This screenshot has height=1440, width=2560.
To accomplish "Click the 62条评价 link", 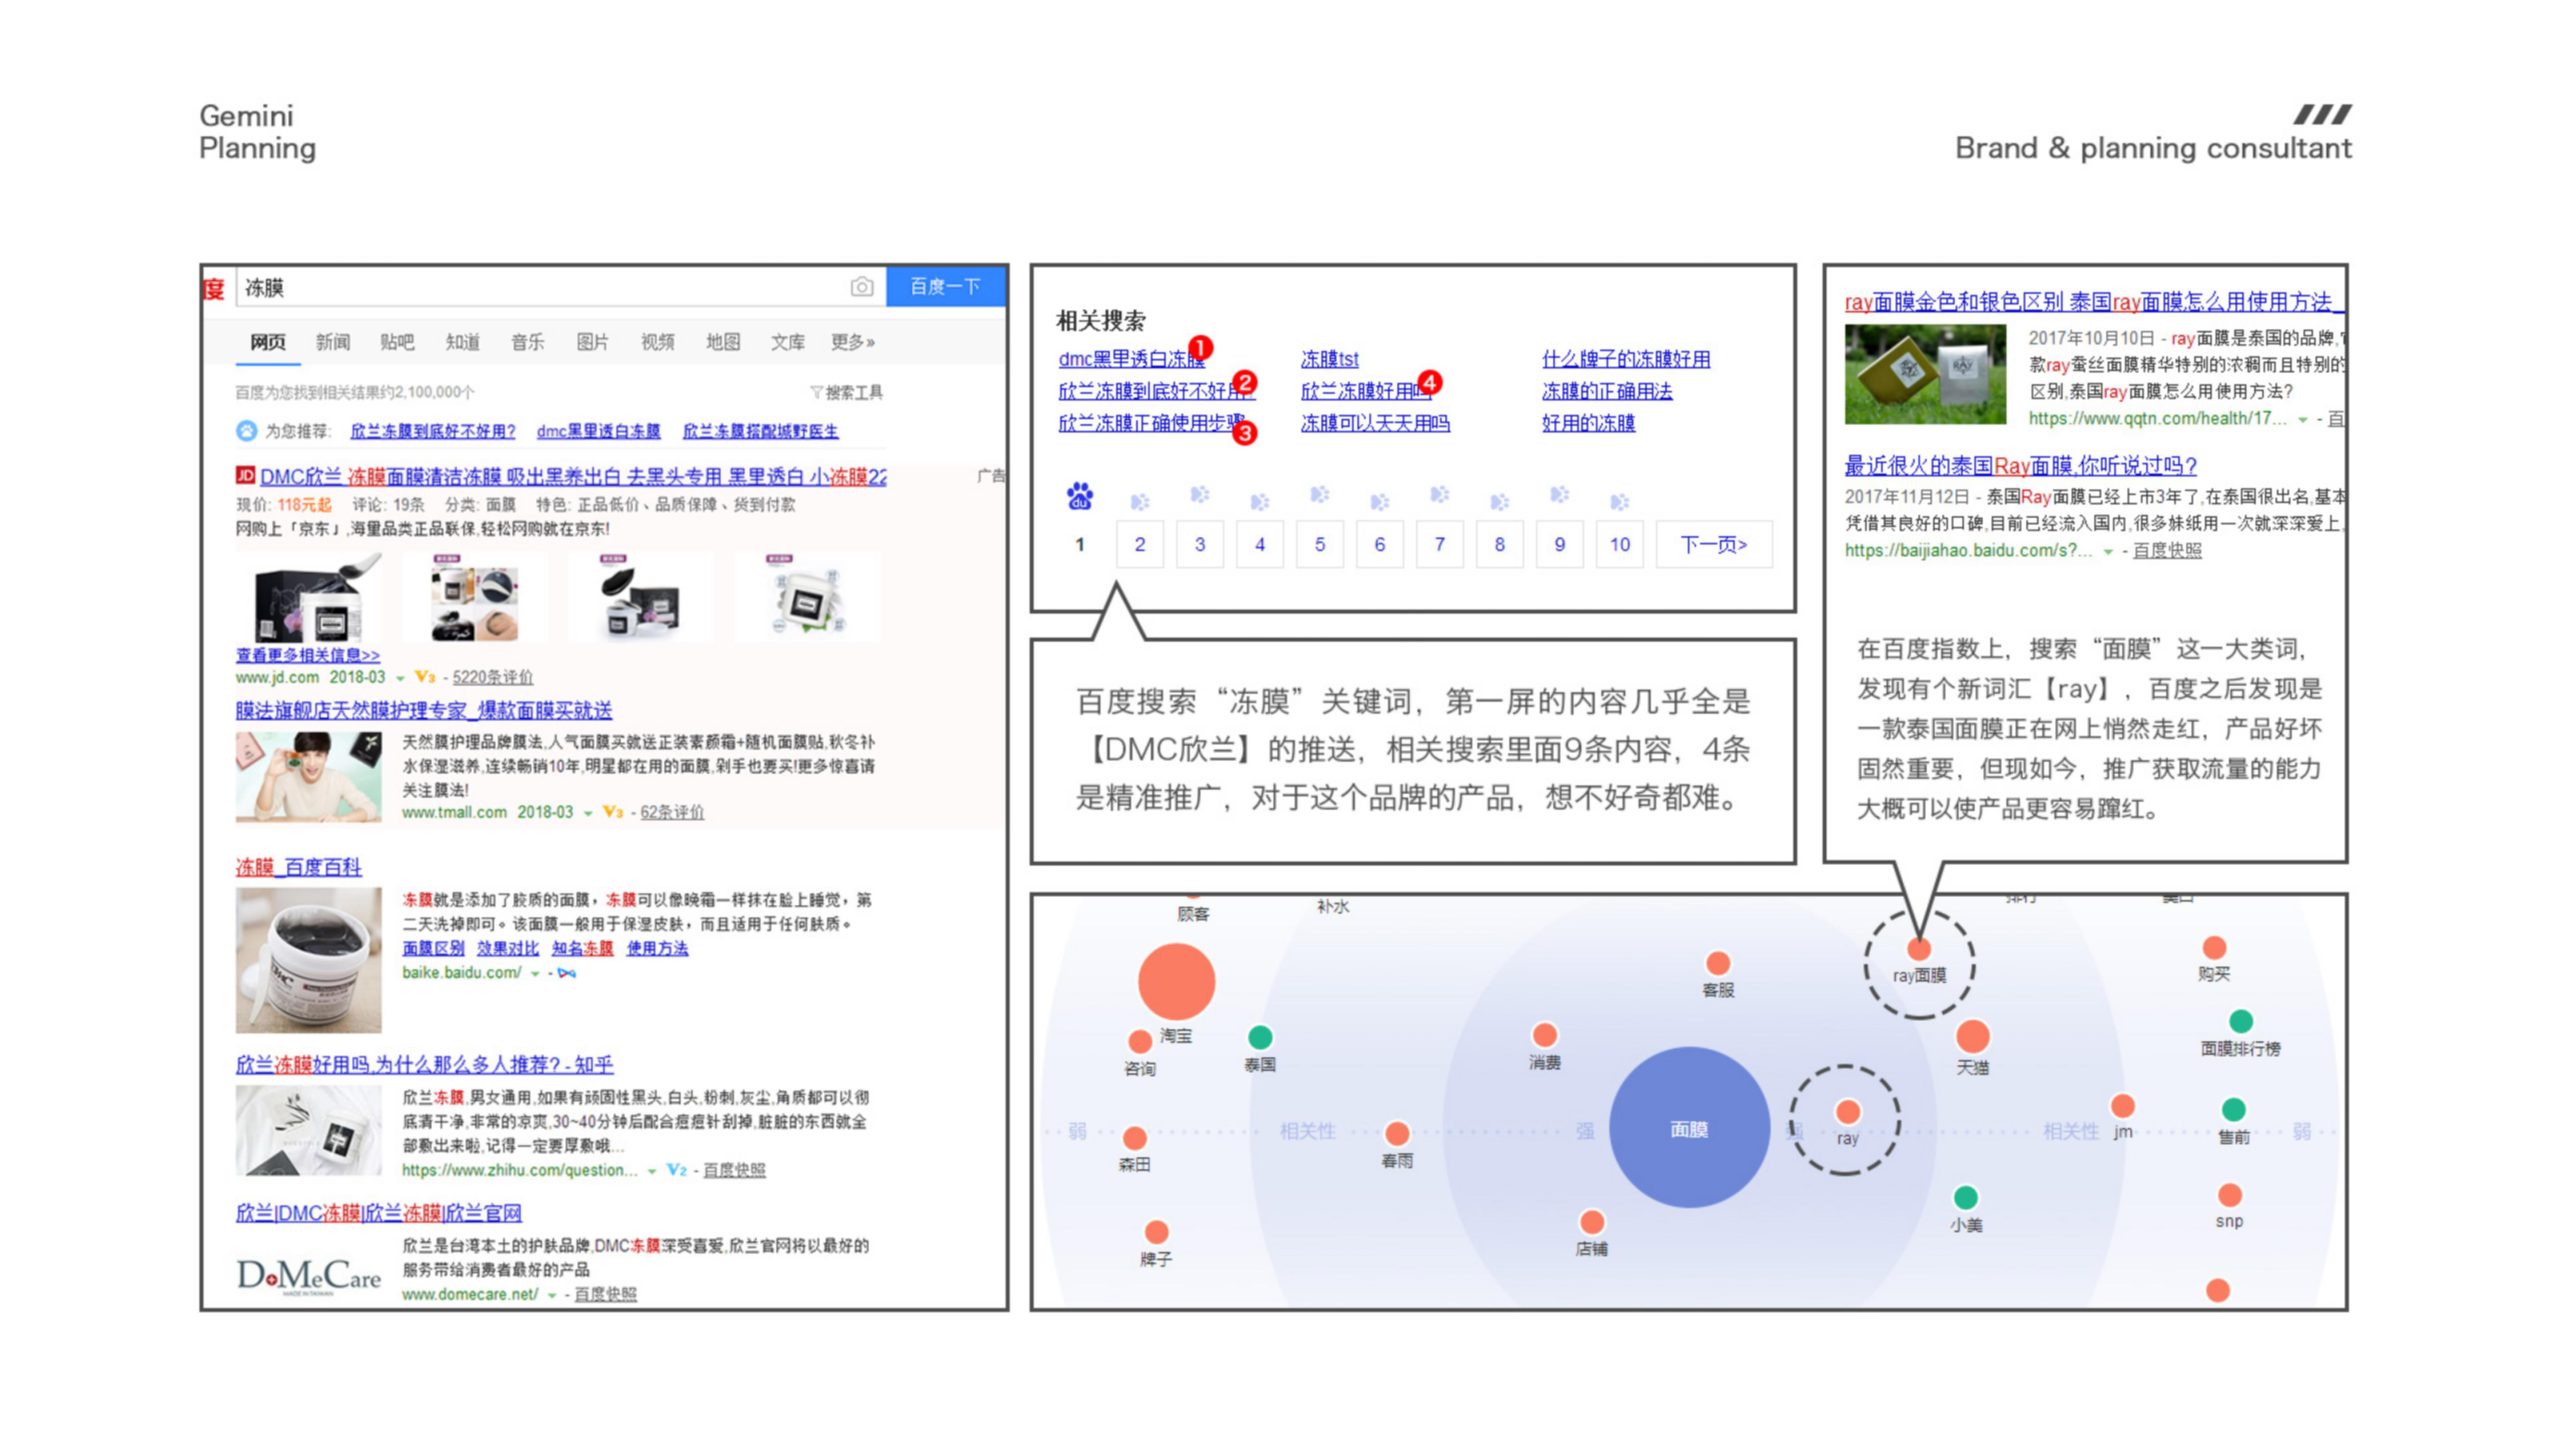I will [x=672, y=812].
